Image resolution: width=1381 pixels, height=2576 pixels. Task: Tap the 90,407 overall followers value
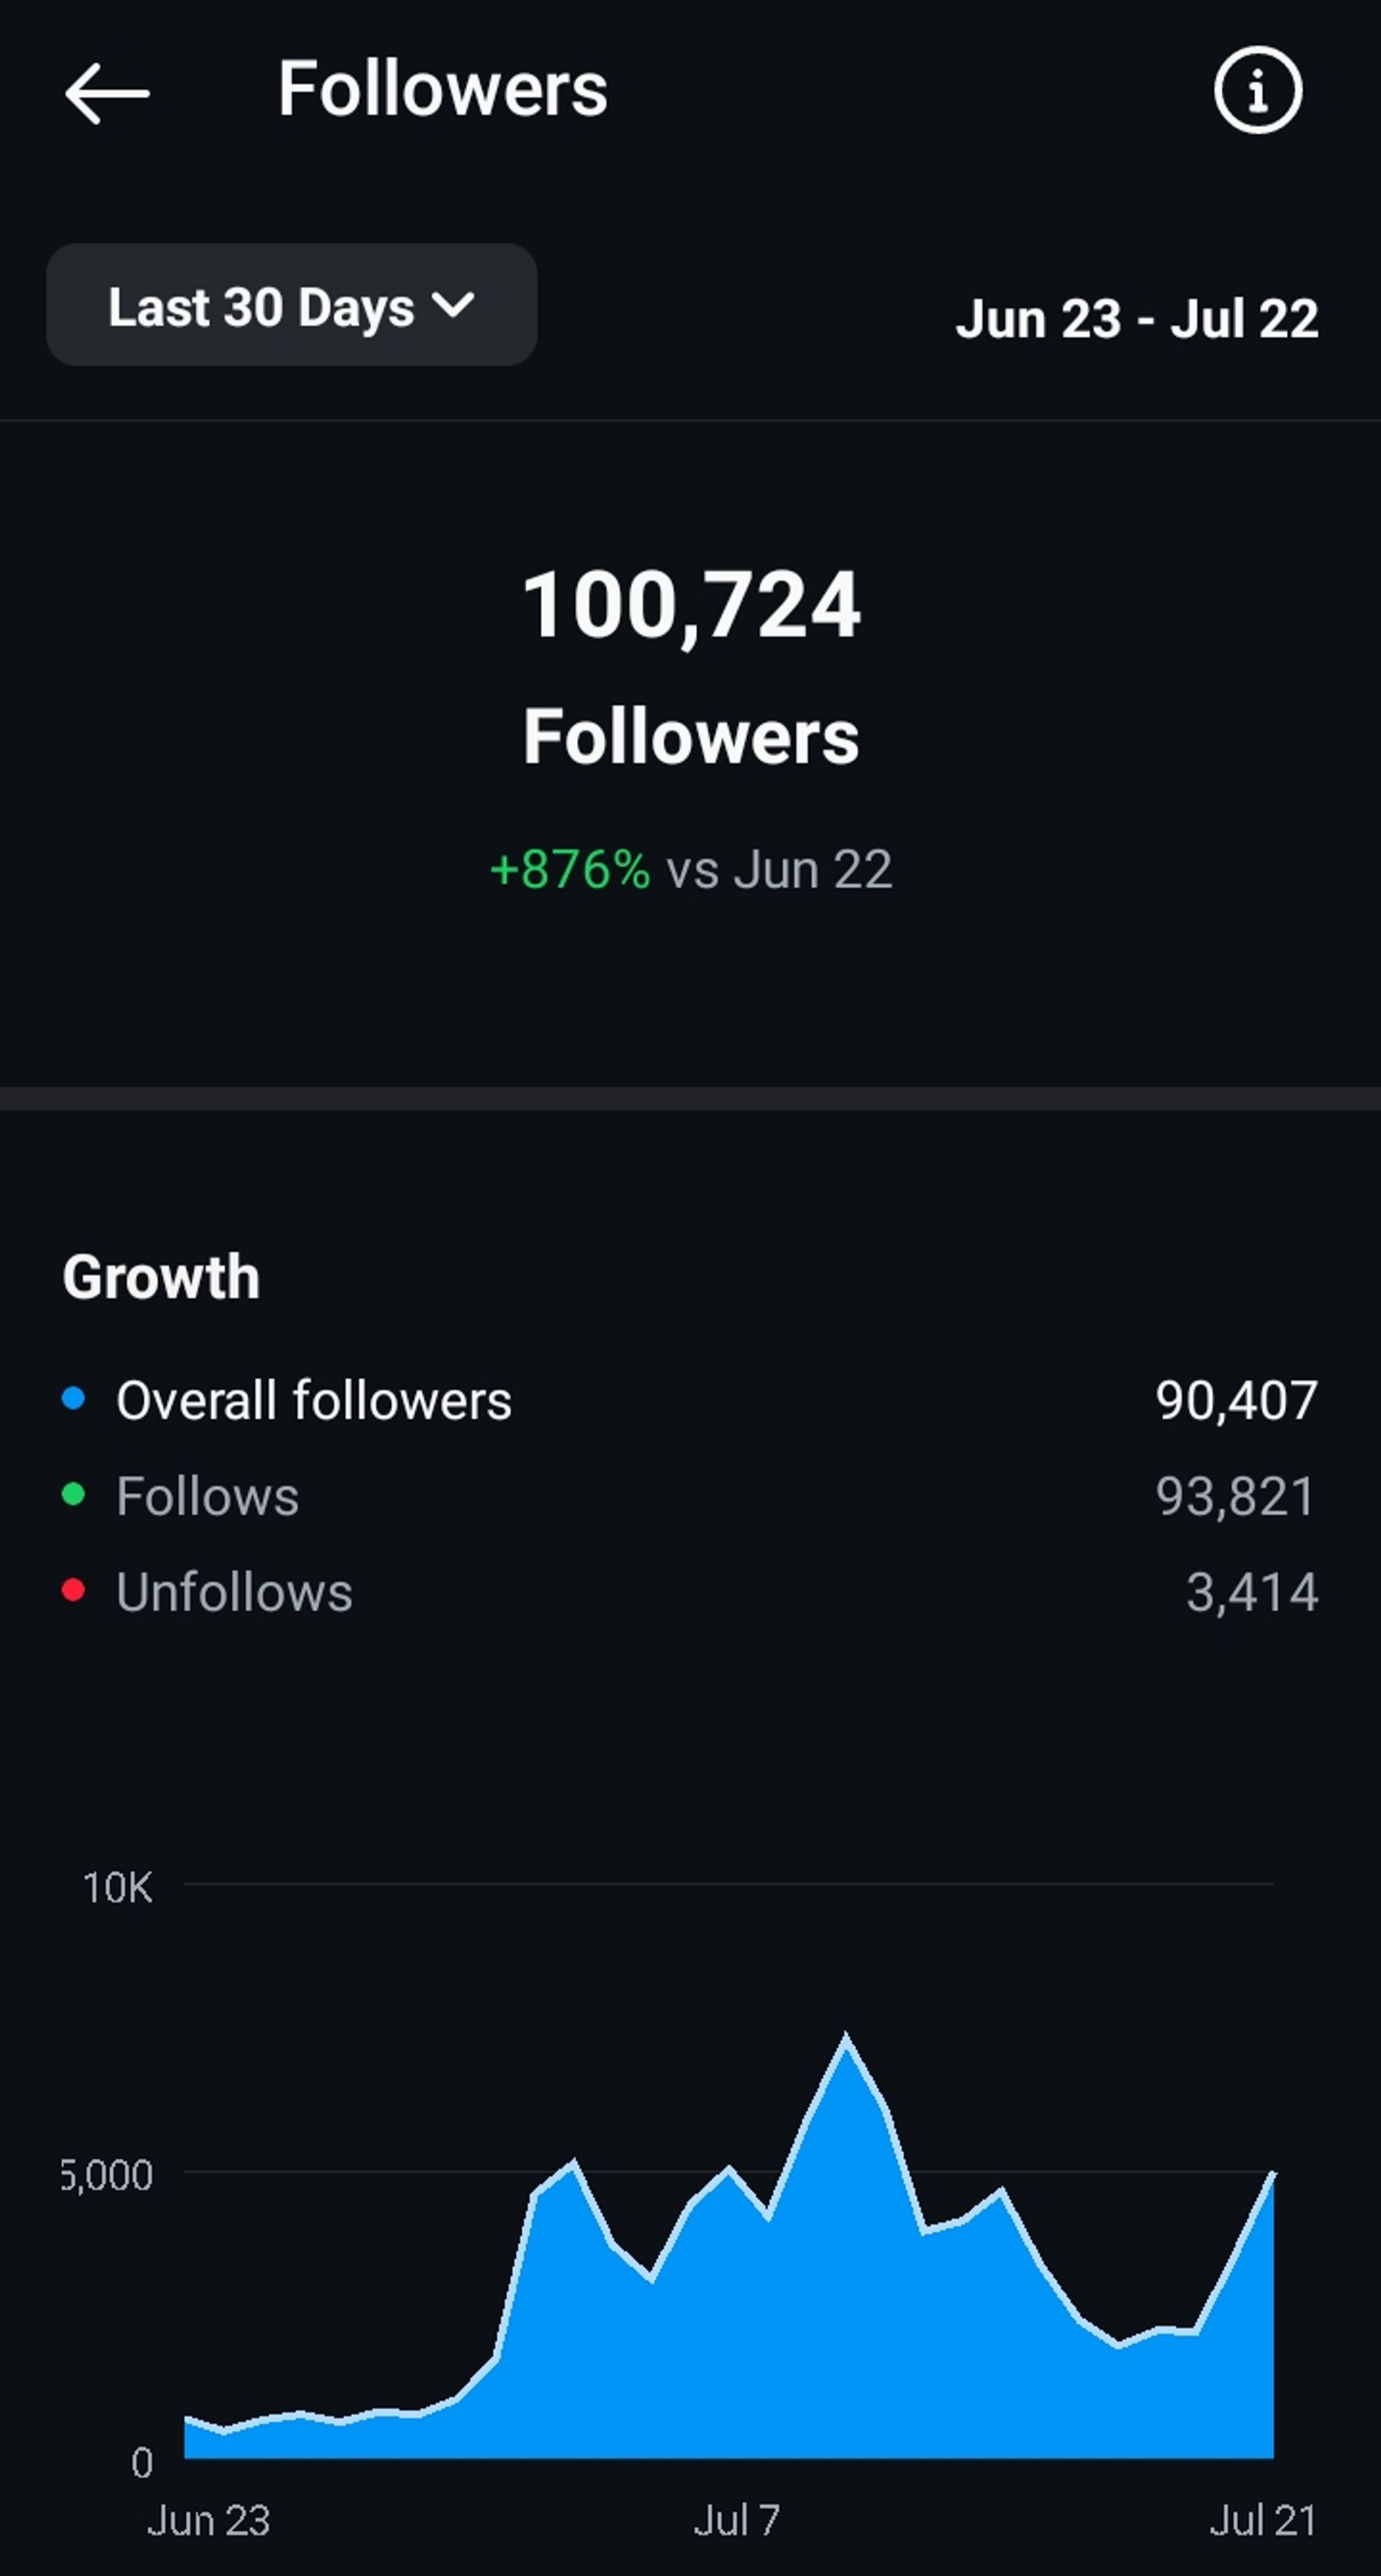(1236, 1400)
